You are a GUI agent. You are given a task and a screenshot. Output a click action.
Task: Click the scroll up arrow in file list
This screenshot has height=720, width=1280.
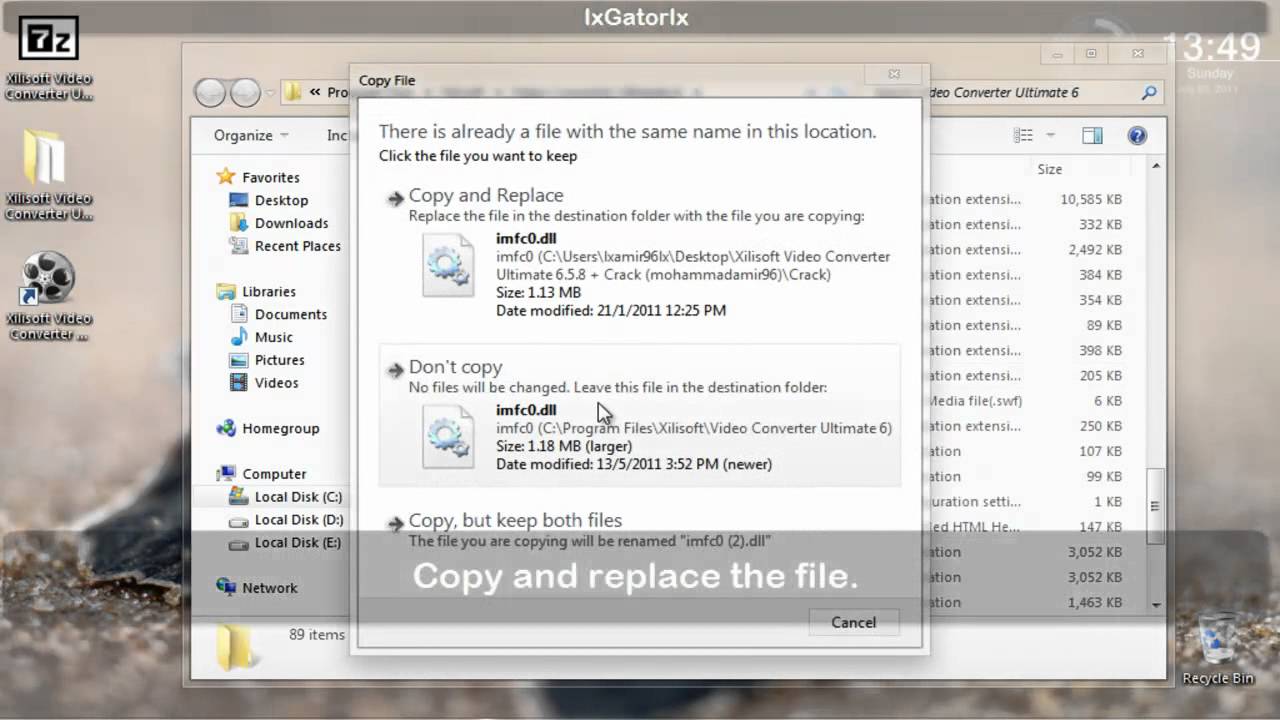click(x=1156, y=167)
